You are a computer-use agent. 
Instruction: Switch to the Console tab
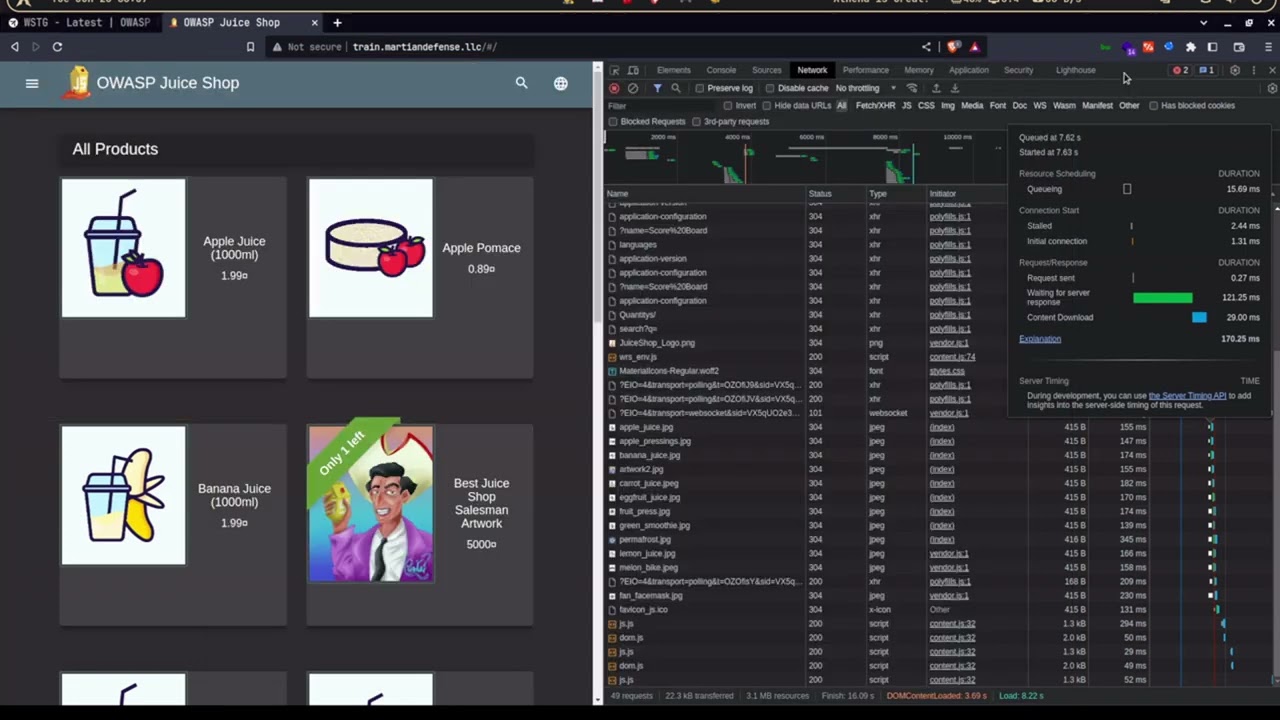[721, 70]
